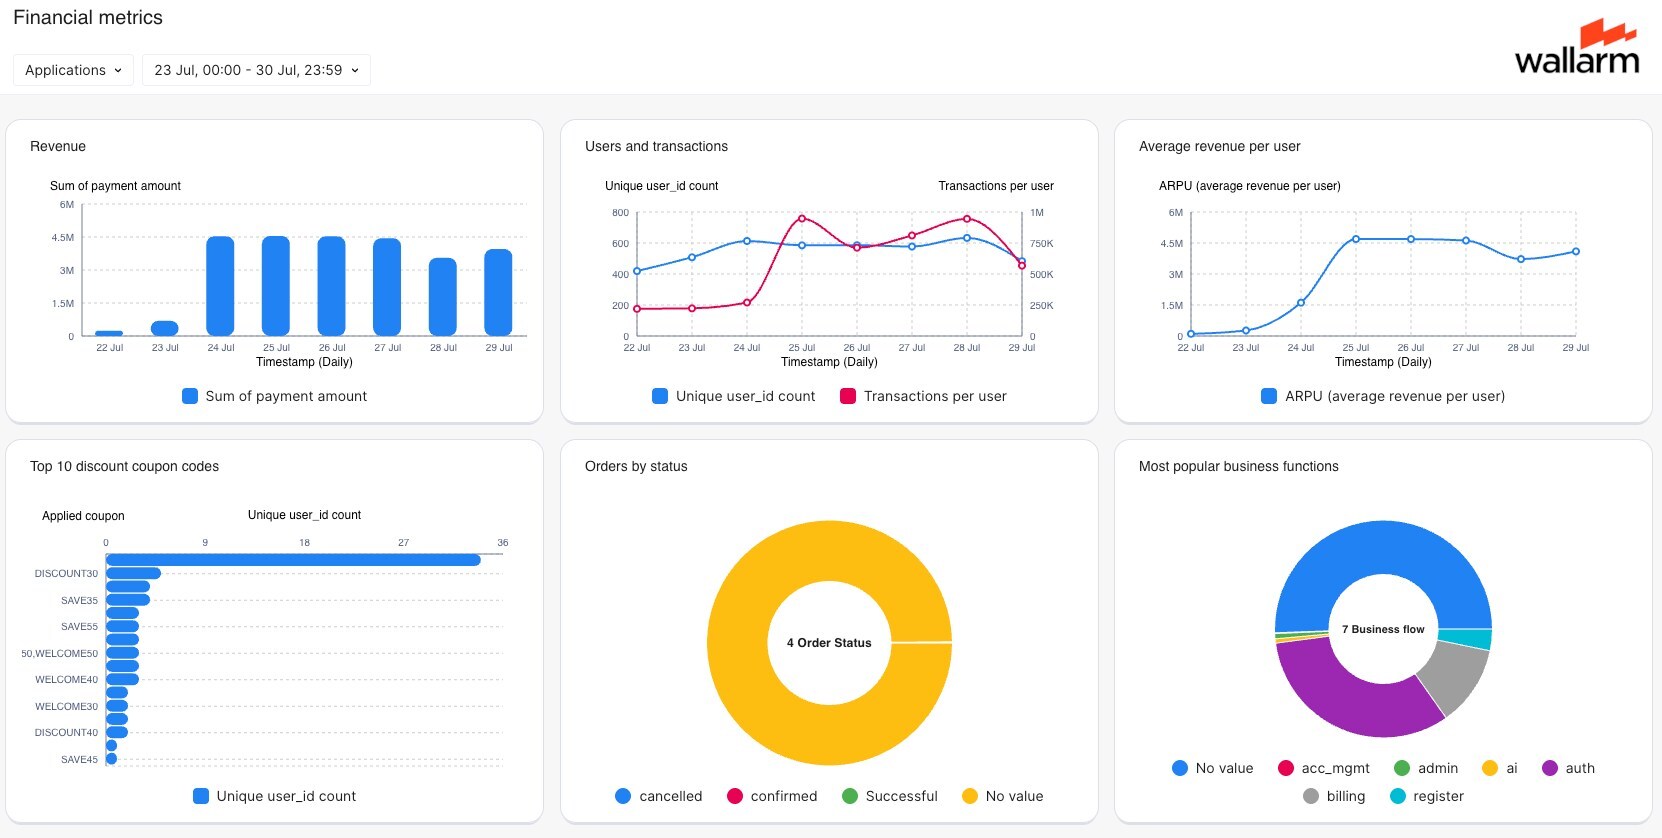1662x838 pixels.
Task: Open the Applications dropdown filter
Action: click(x=73, y=70)
